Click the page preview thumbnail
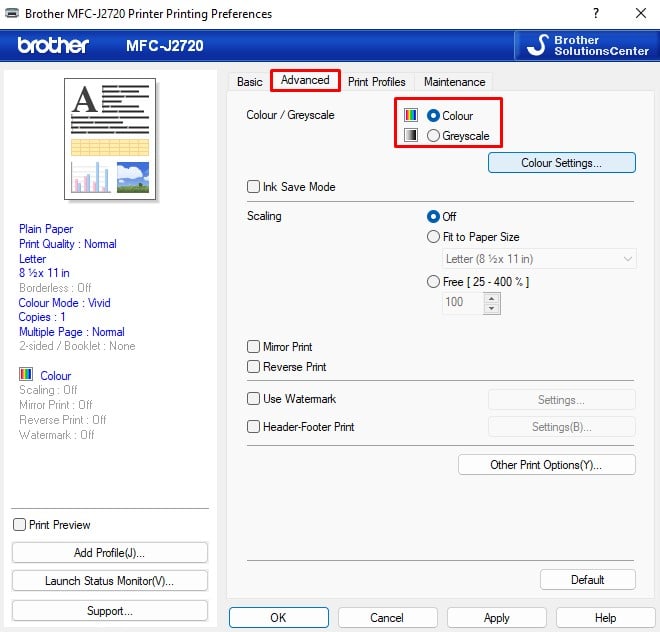Image resolution: width=660 pixels, height=632 pixels. (x=110, y=139)
